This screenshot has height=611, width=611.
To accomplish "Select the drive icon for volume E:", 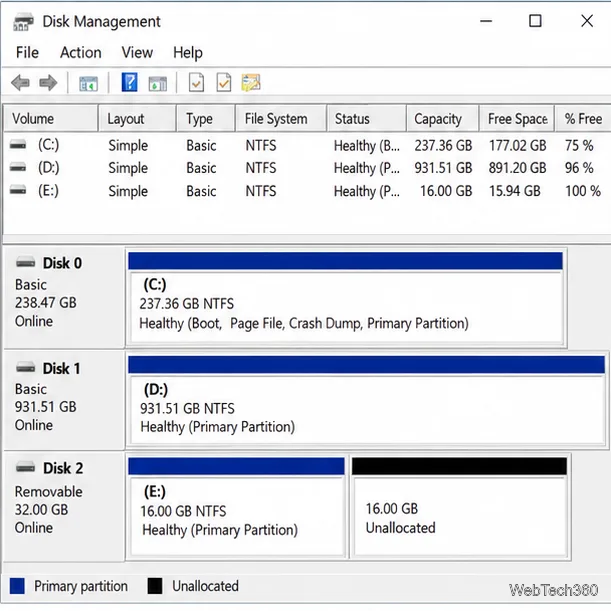I will 18,191.
